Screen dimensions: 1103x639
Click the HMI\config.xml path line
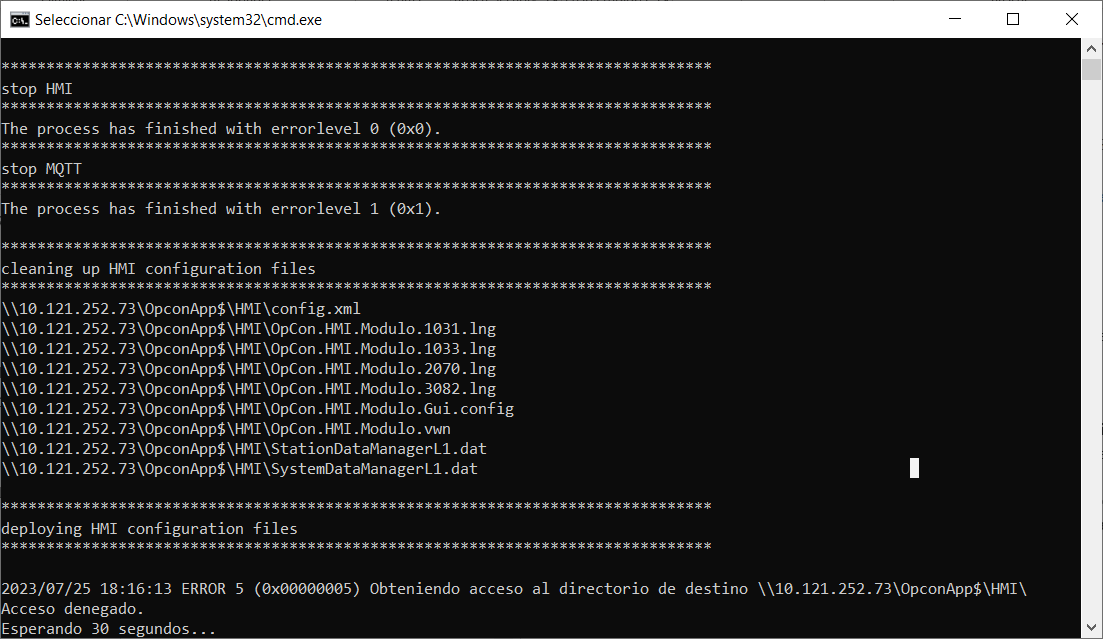[x=181, y=309]
